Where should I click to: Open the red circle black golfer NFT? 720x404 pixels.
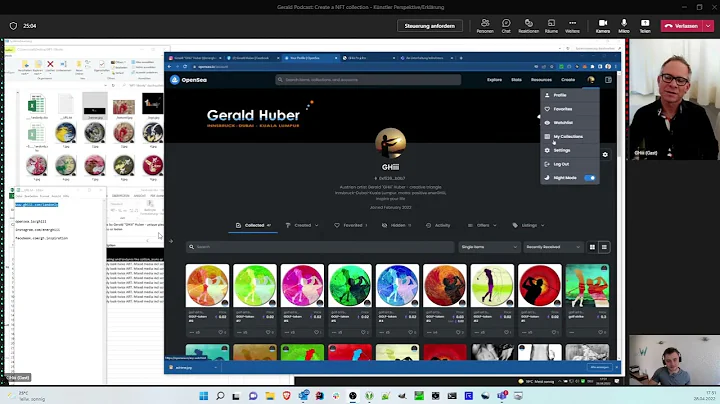pos(540,286)
